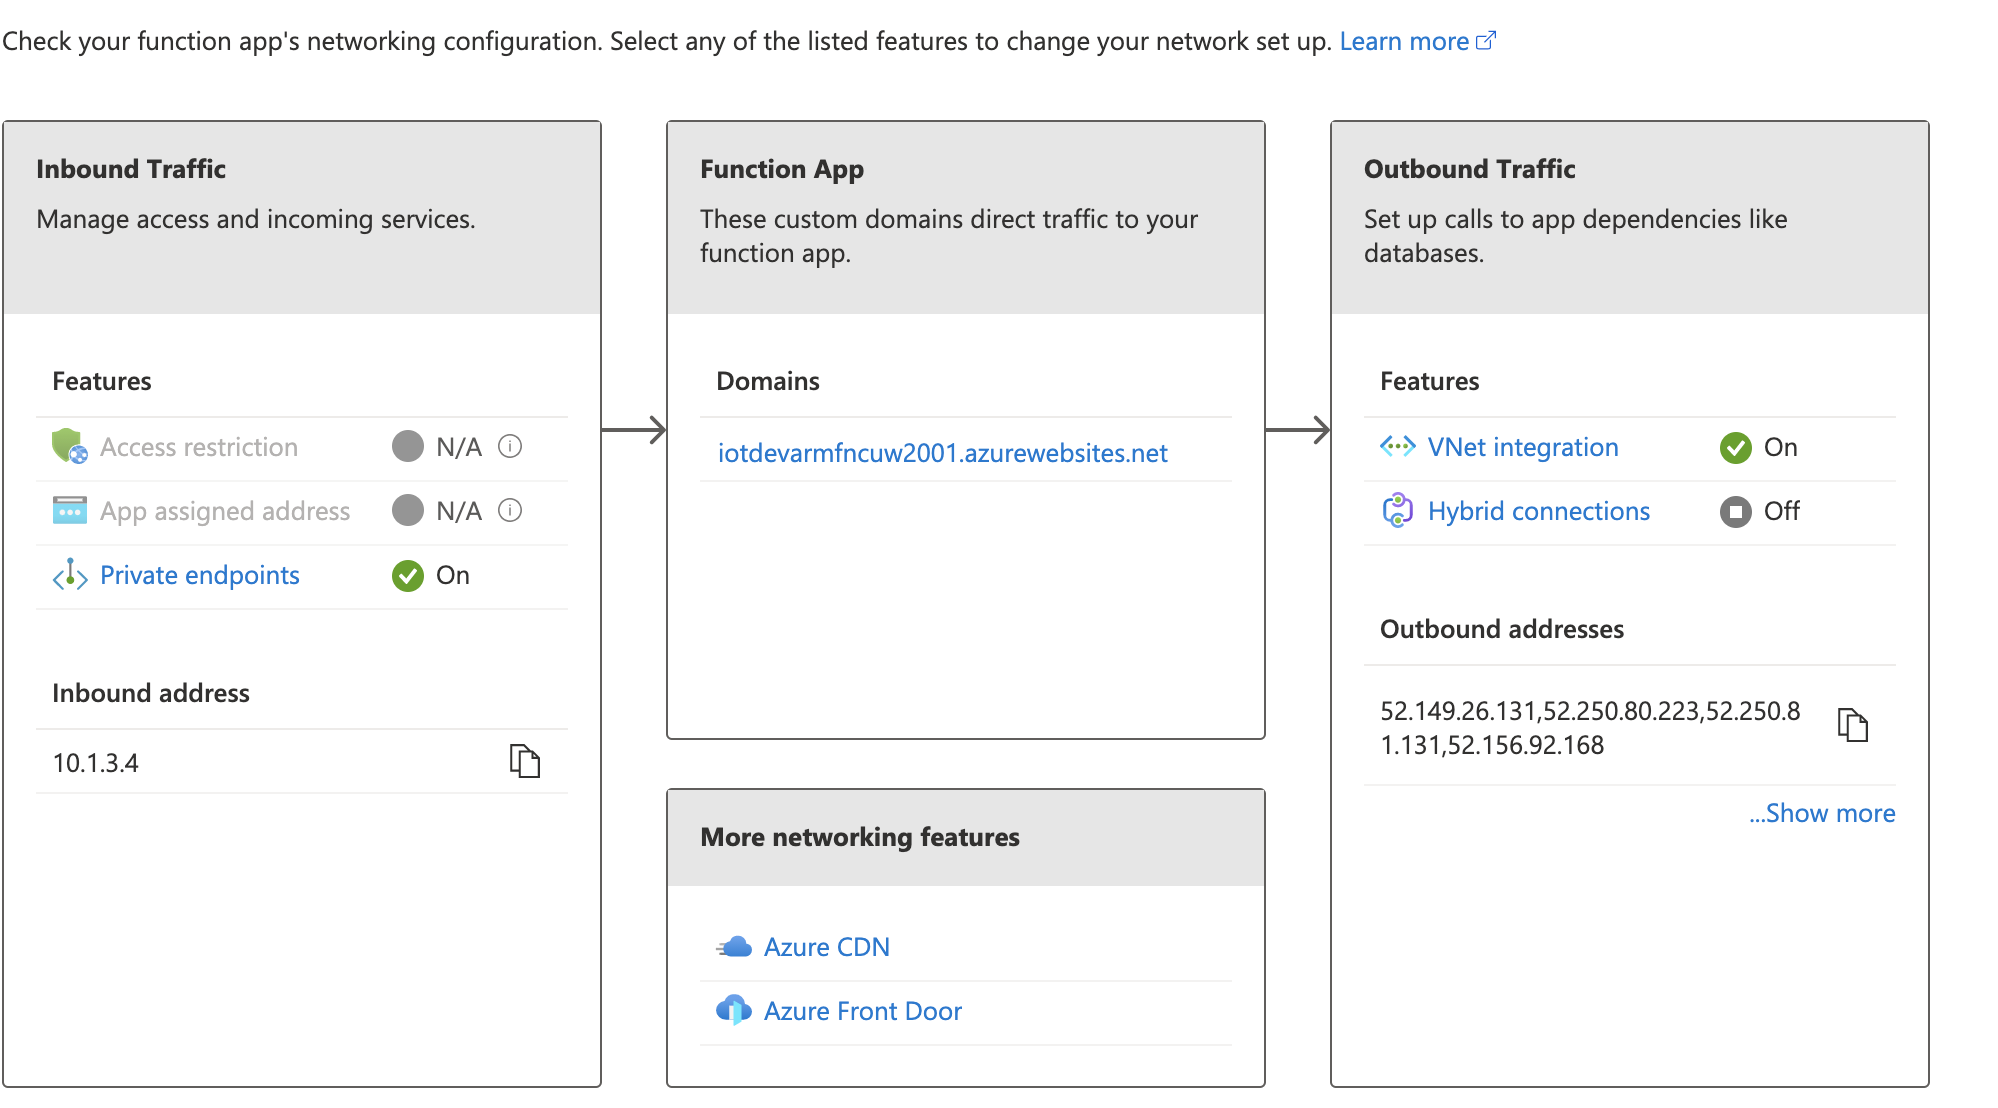Copy the outbound addresses list
The image size is (1998, 1108).
(1852, 725)
